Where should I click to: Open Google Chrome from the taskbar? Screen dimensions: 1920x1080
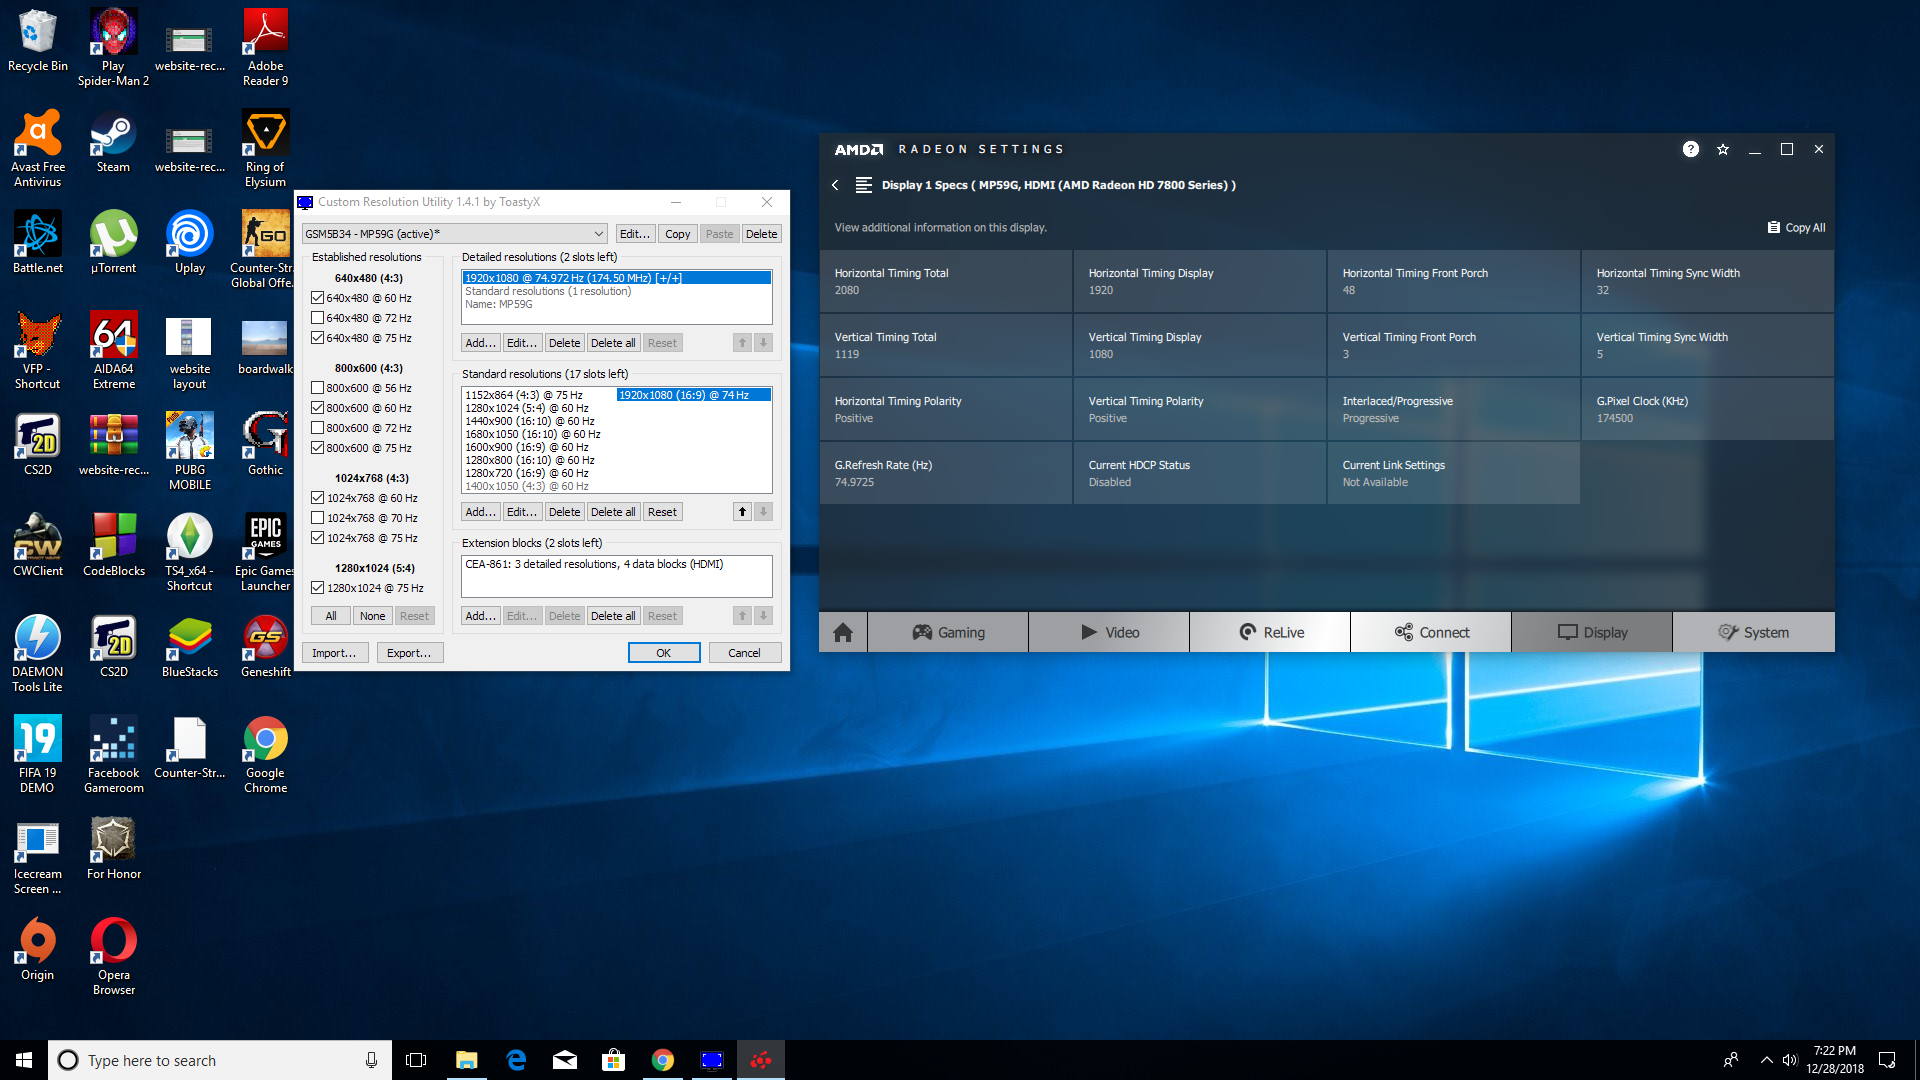(662, 1060)
